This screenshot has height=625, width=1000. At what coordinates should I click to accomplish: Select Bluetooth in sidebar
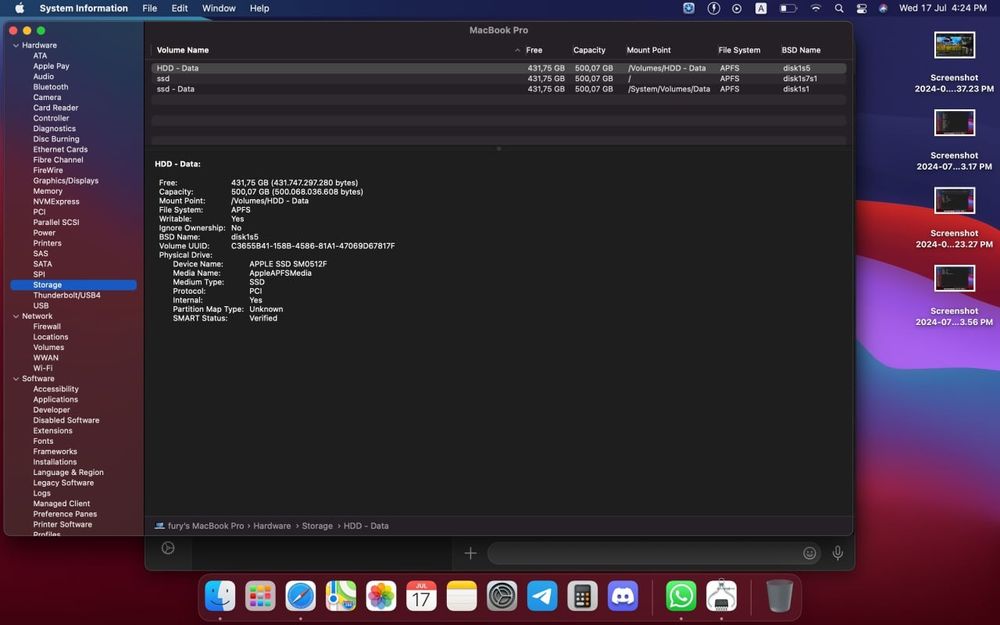50,87
